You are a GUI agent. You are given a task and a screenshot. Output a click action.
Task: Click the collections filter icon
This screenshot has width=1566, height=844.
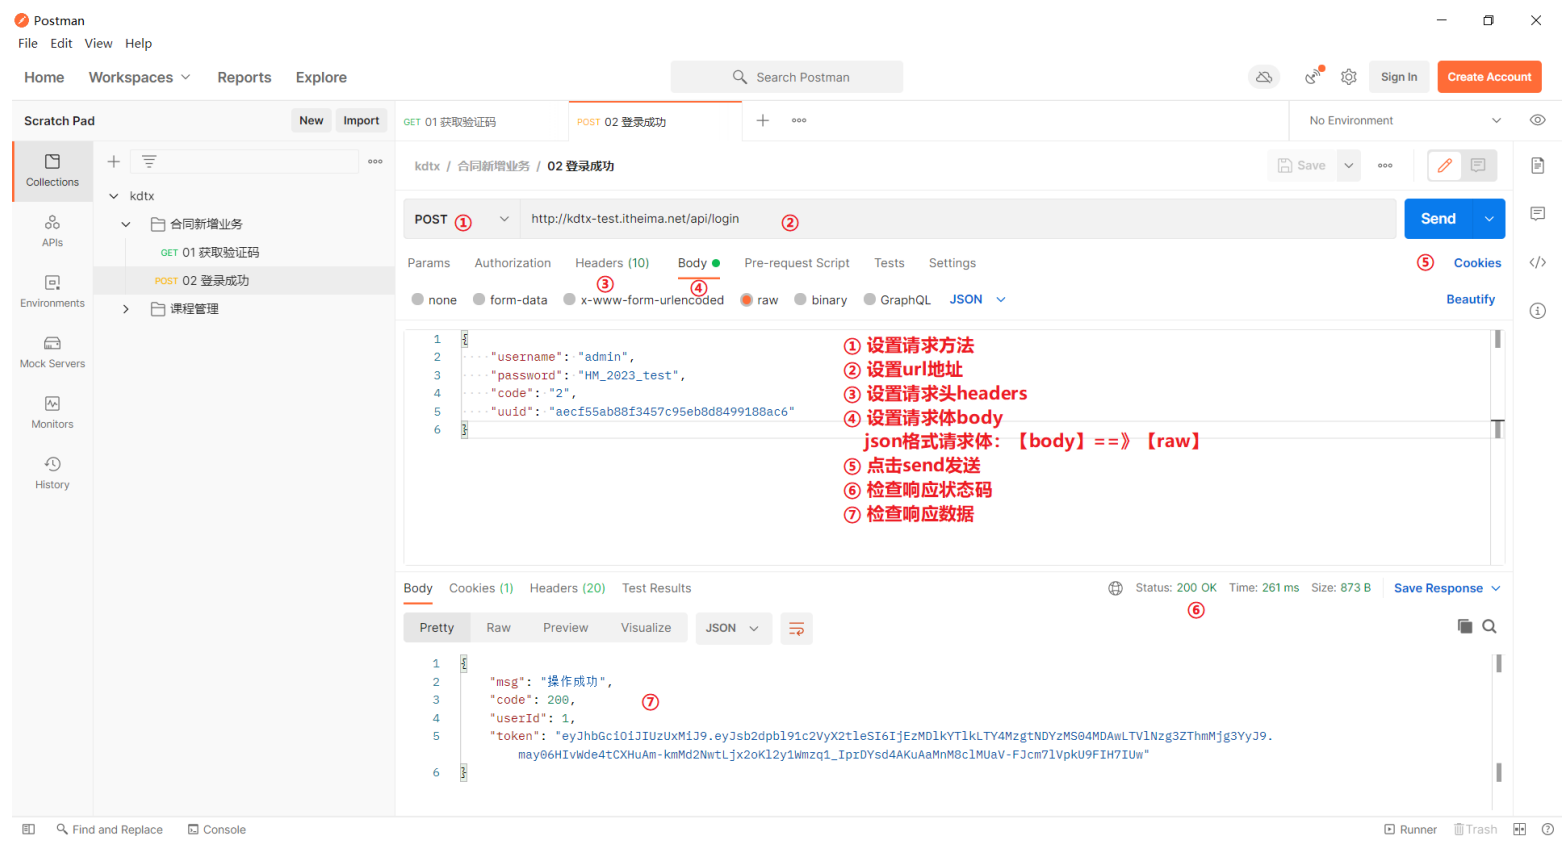pyautogui.click(x=149, y=161)
